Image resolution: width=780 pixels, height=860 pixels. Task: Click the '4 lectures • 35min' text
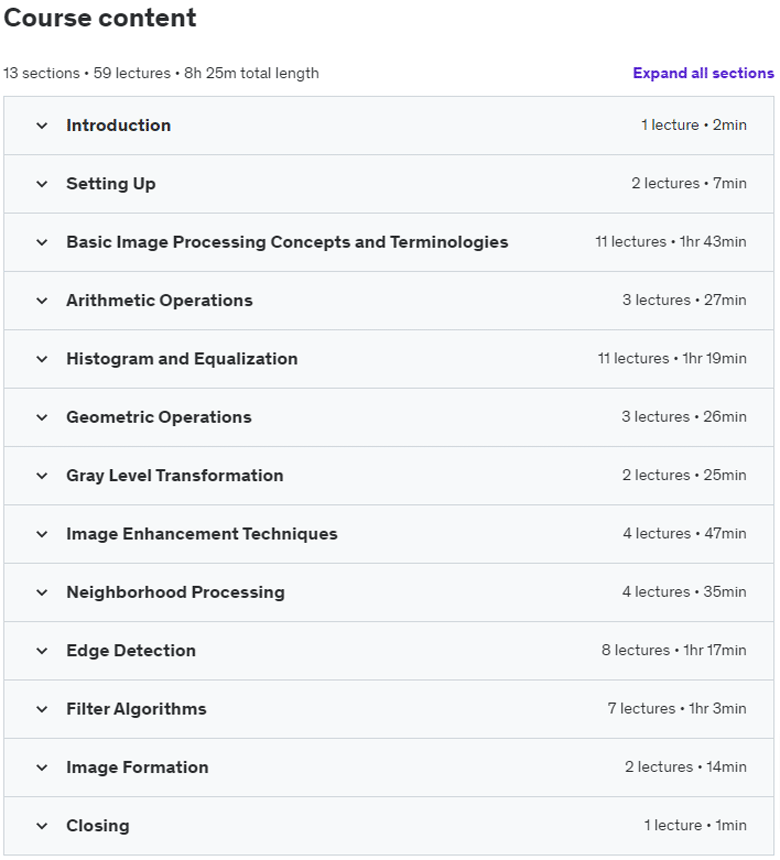pos(684,592)
